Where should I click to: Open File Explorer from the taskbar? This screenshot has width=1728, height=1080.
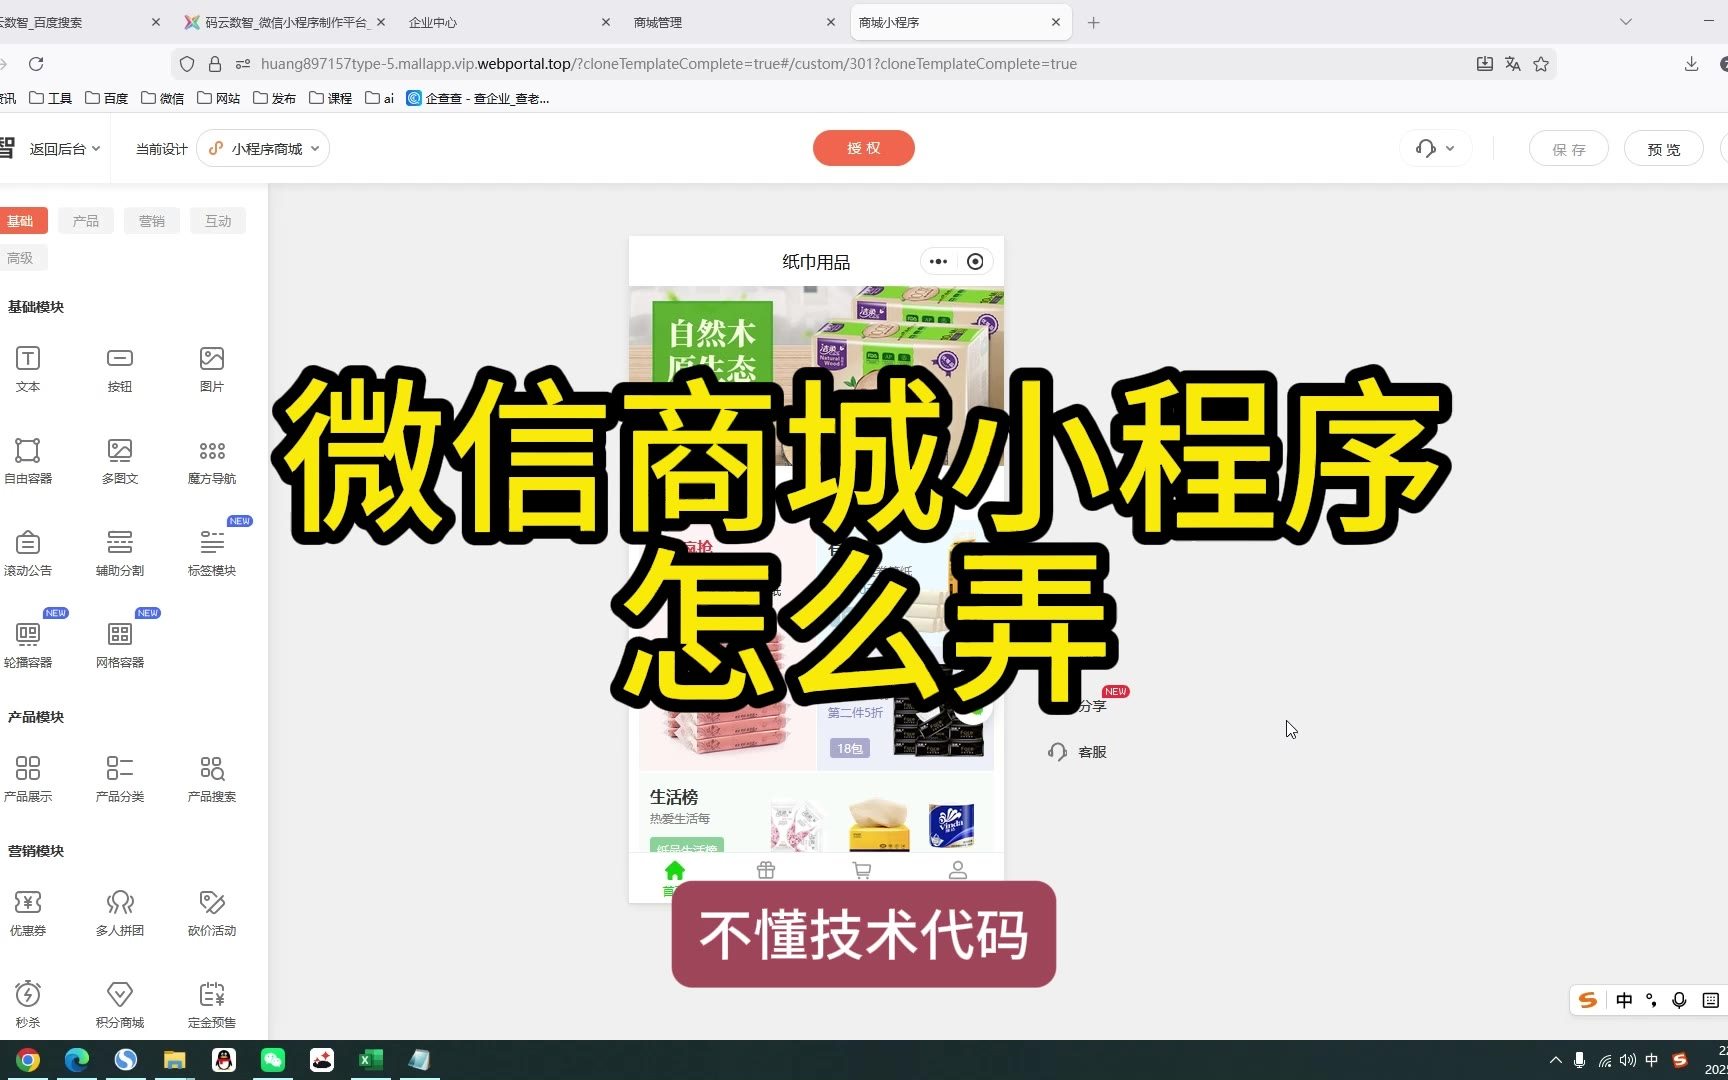click(x=175, y=1060)
